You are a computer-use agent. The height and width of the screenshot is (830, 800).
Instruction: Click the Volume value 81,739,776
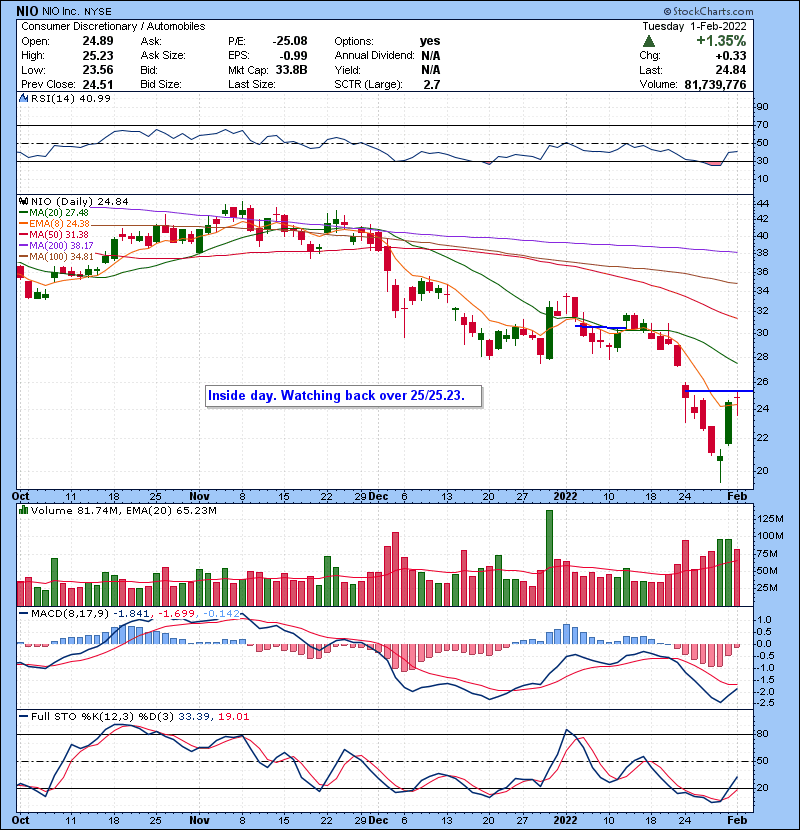click(715, 84)
